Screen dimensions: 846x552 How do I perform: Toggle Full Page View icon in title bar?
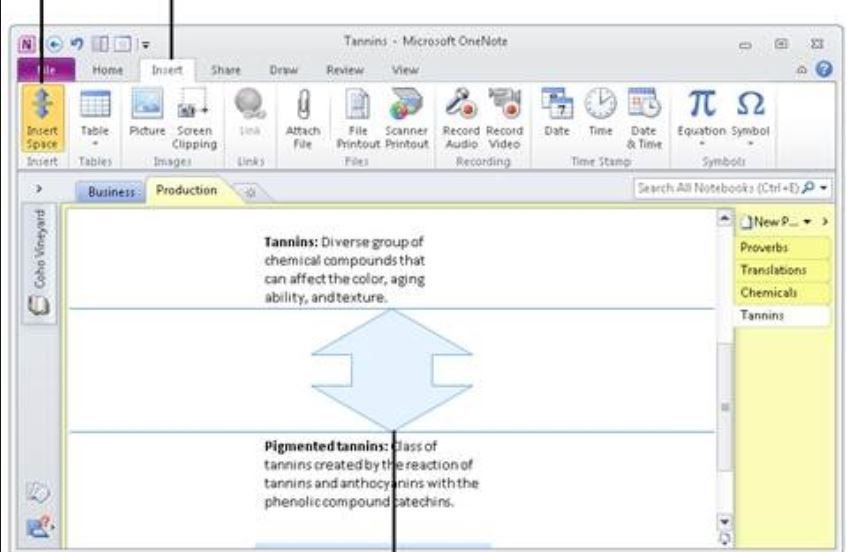(122, 44)
